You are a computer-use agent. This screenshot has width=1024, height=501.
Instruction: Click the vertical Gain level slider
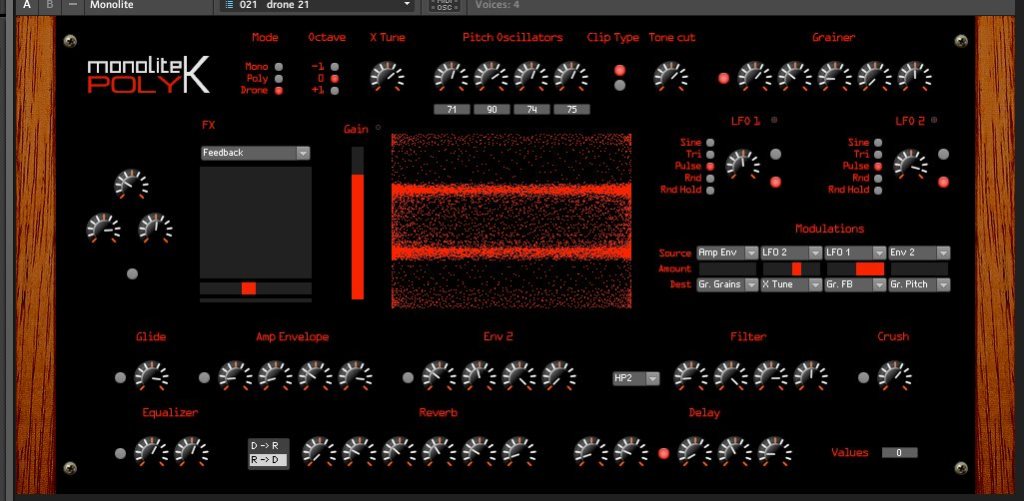358,223
